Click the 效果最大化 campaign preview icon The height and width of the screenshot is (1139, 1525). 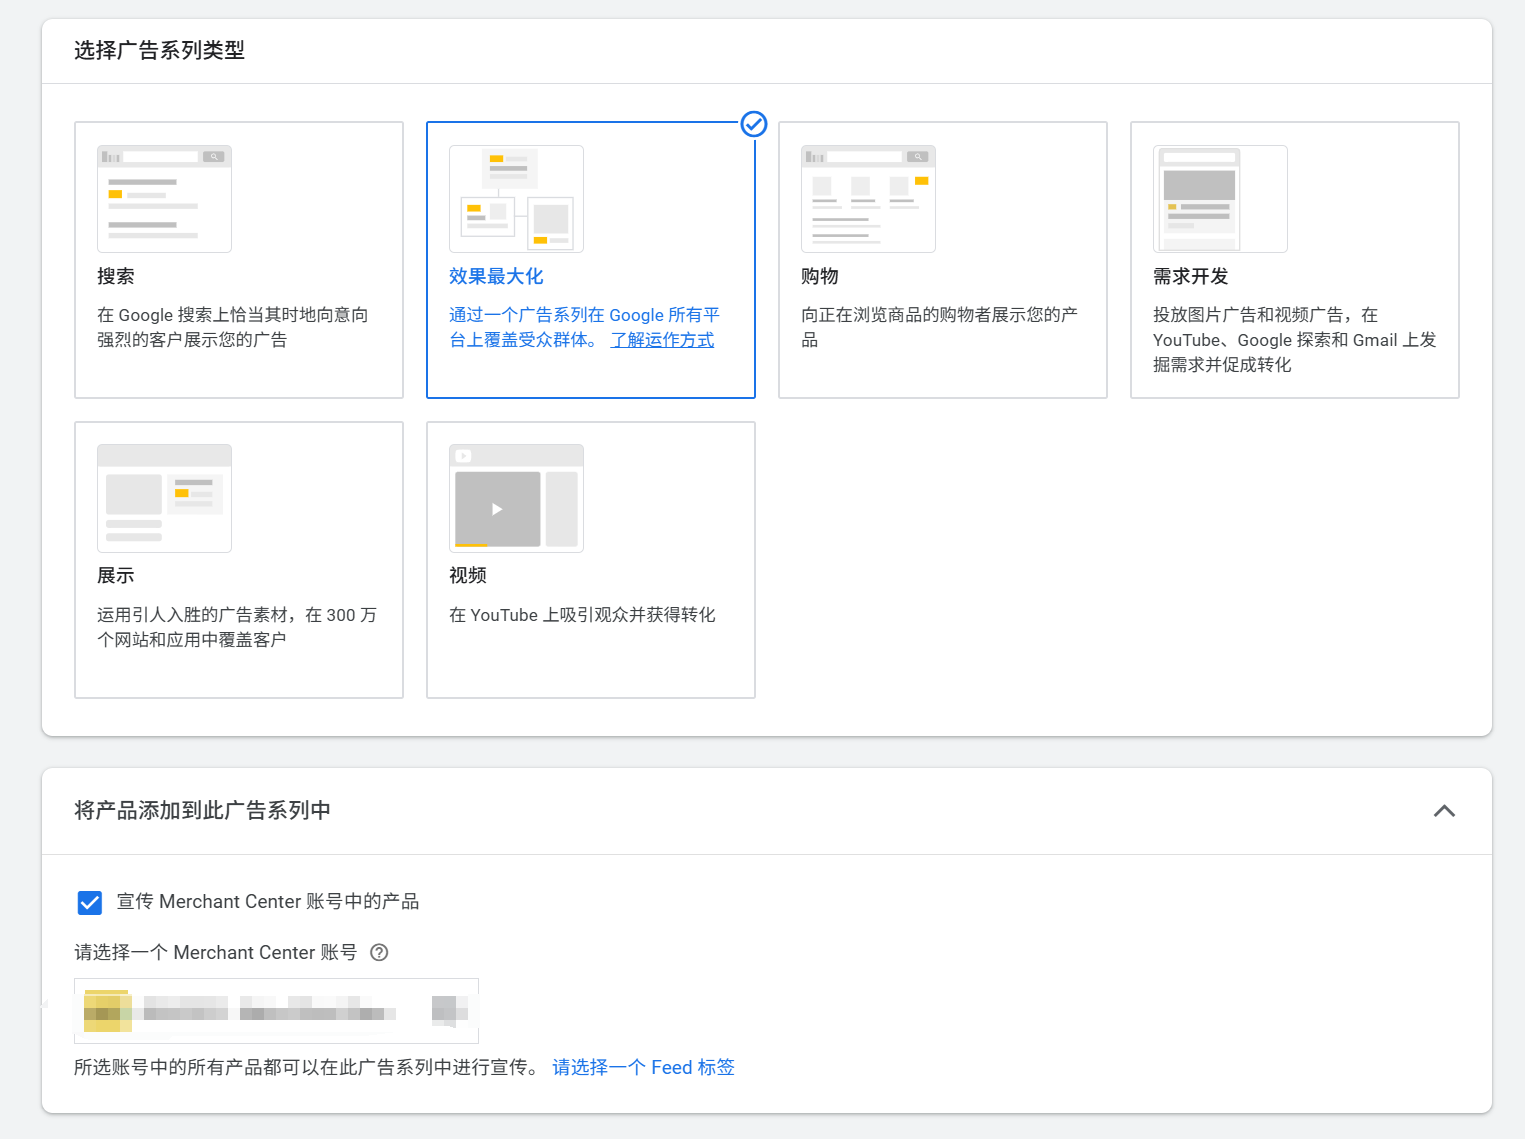pos(516,199)
